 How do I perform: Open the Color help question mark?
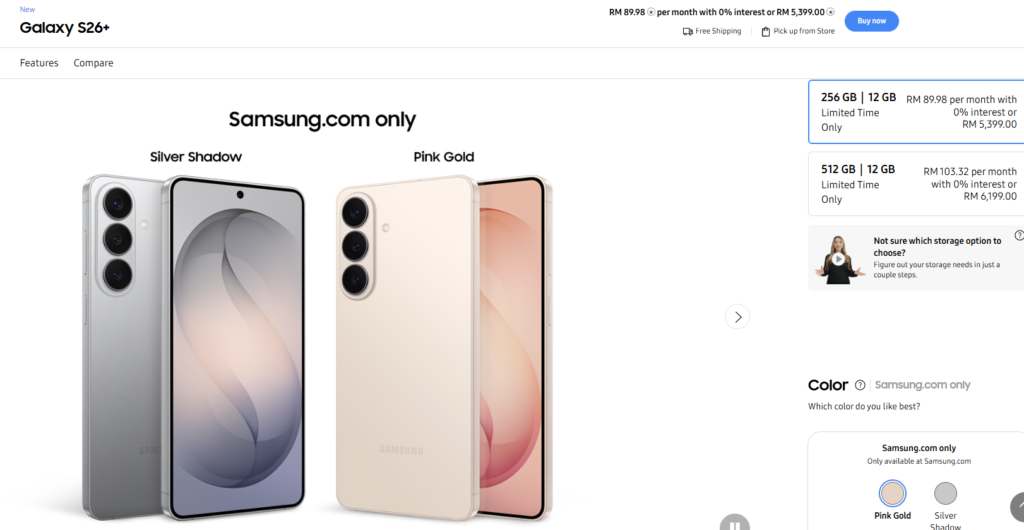click(860, 385)
